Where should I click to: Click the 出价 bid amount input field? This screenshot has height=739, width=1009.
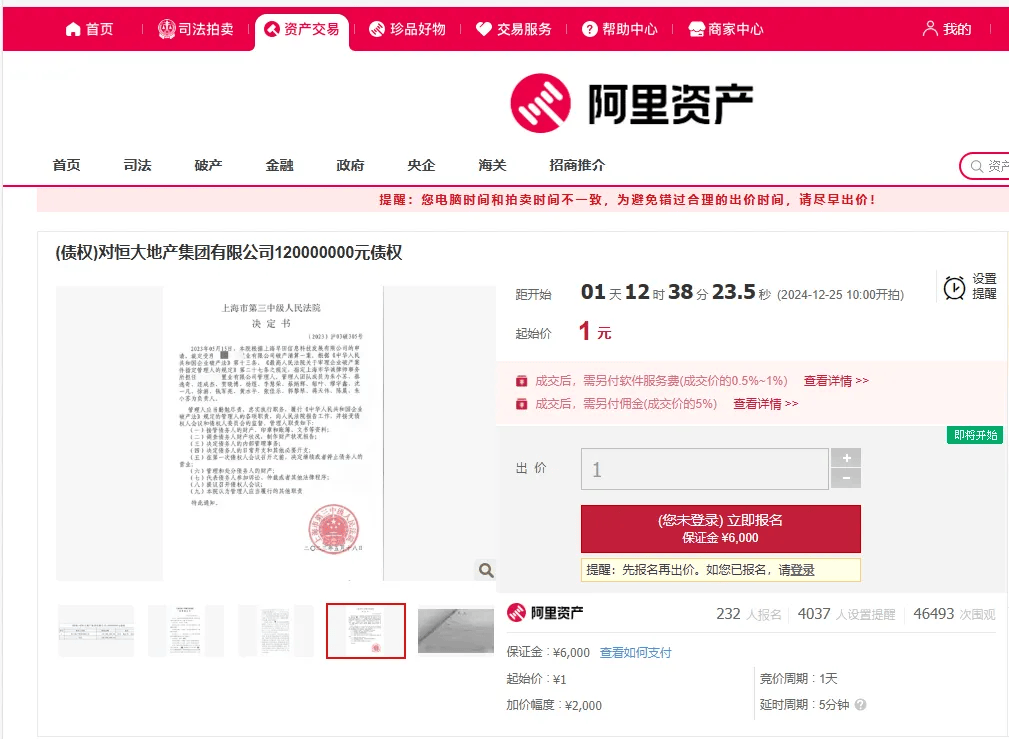coord(705,469)
